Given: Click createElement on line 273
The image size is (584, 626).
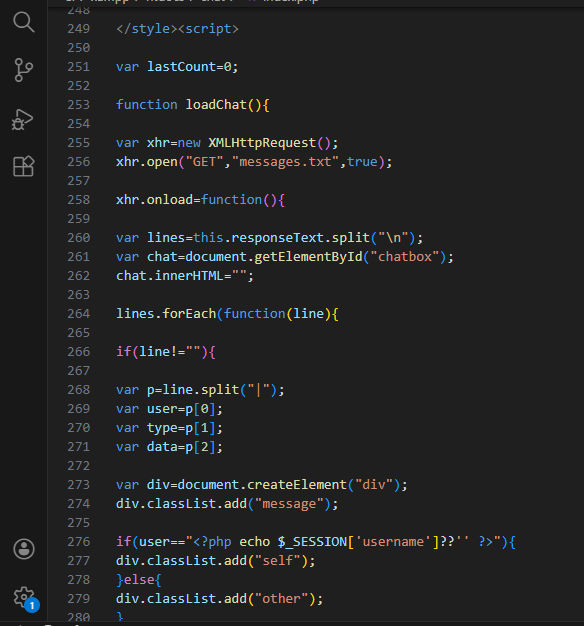Looking at the screenshot, I should (x=297, y=485).
